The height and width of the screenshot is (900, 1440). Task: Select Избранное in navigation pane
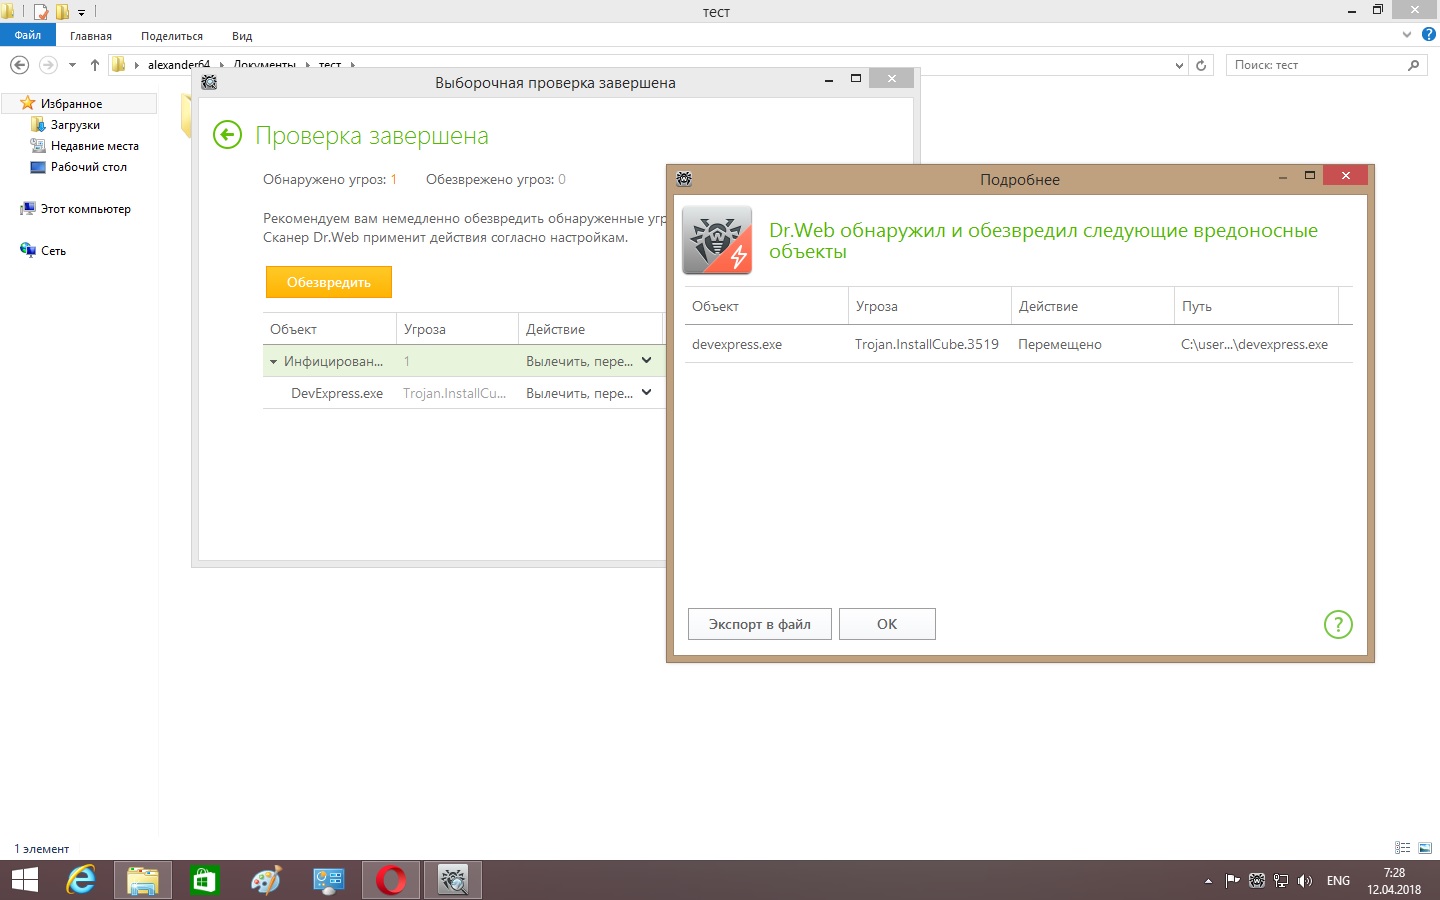(x=71, y=104)
